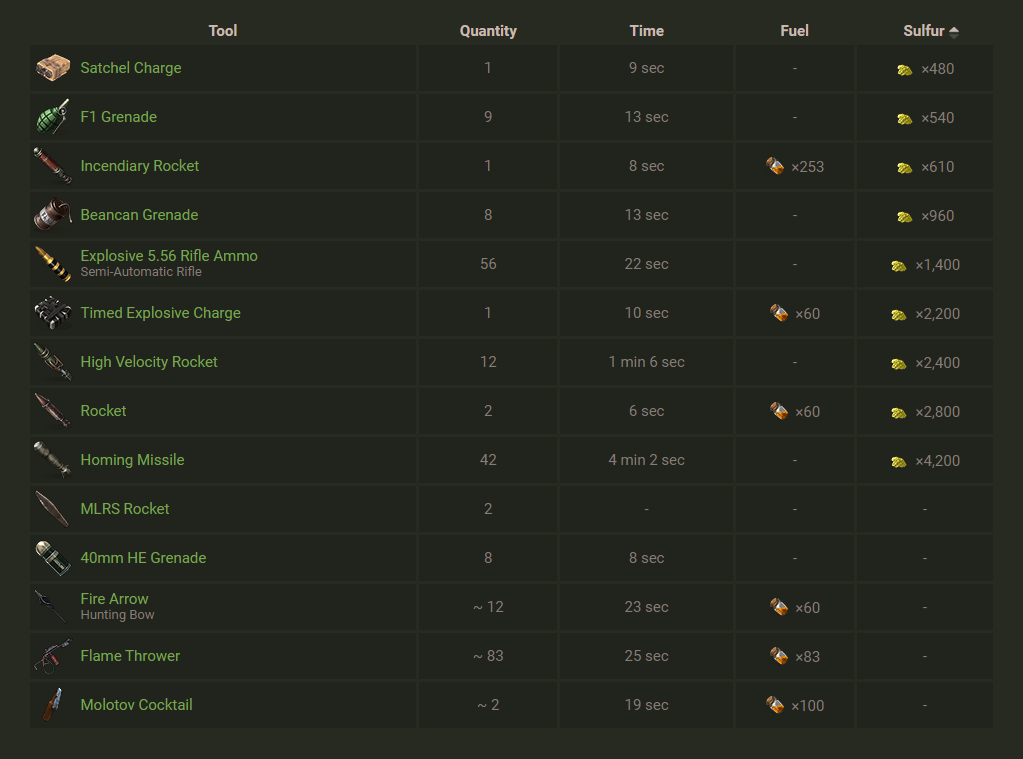
Task: Open the MLRS Rocket link
Action: pyautogui.click(x=125, y=509)
